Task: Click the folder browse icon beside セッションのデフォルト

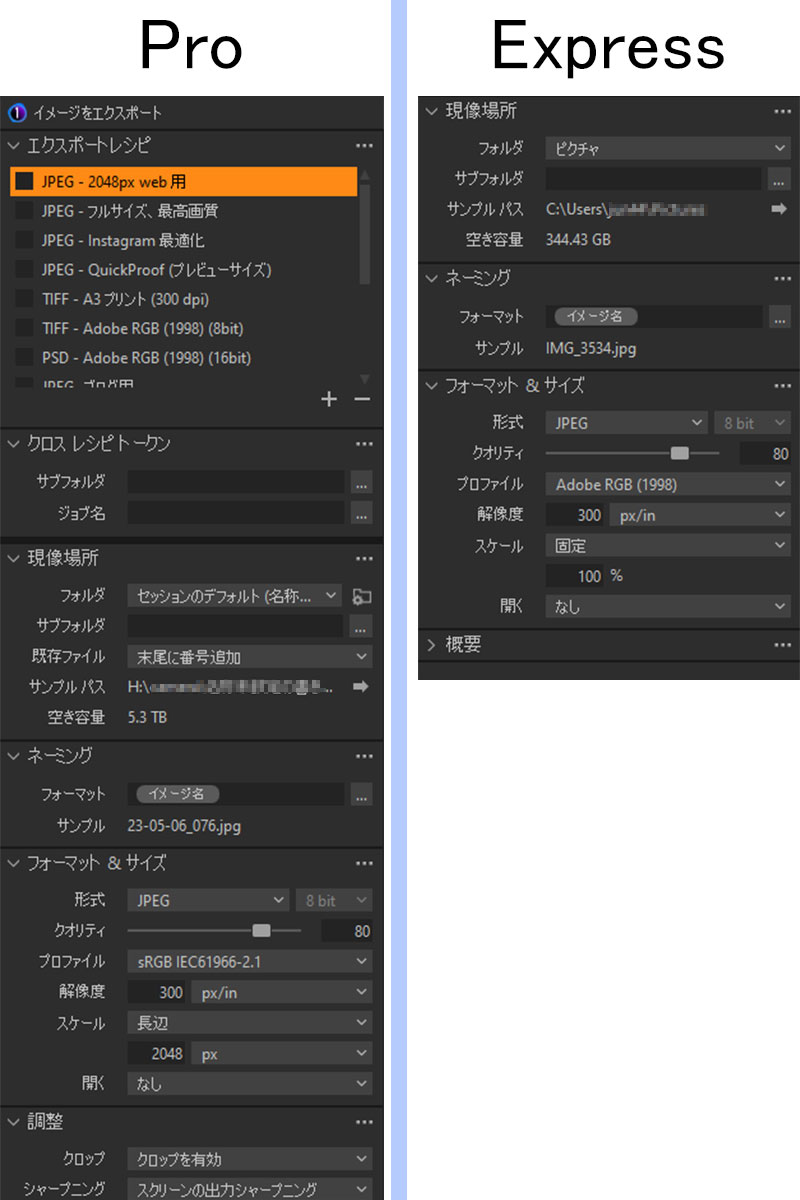Action: 364,596
